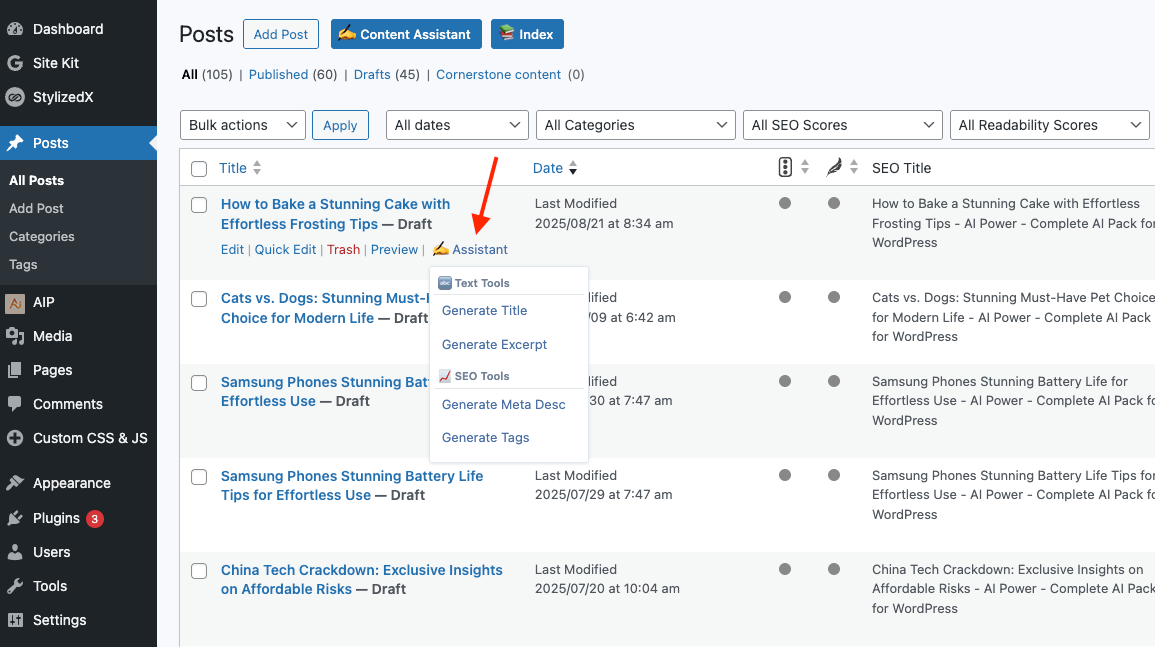
Task: Open the Pages icon in sidebar
Action: pos(15,370)
